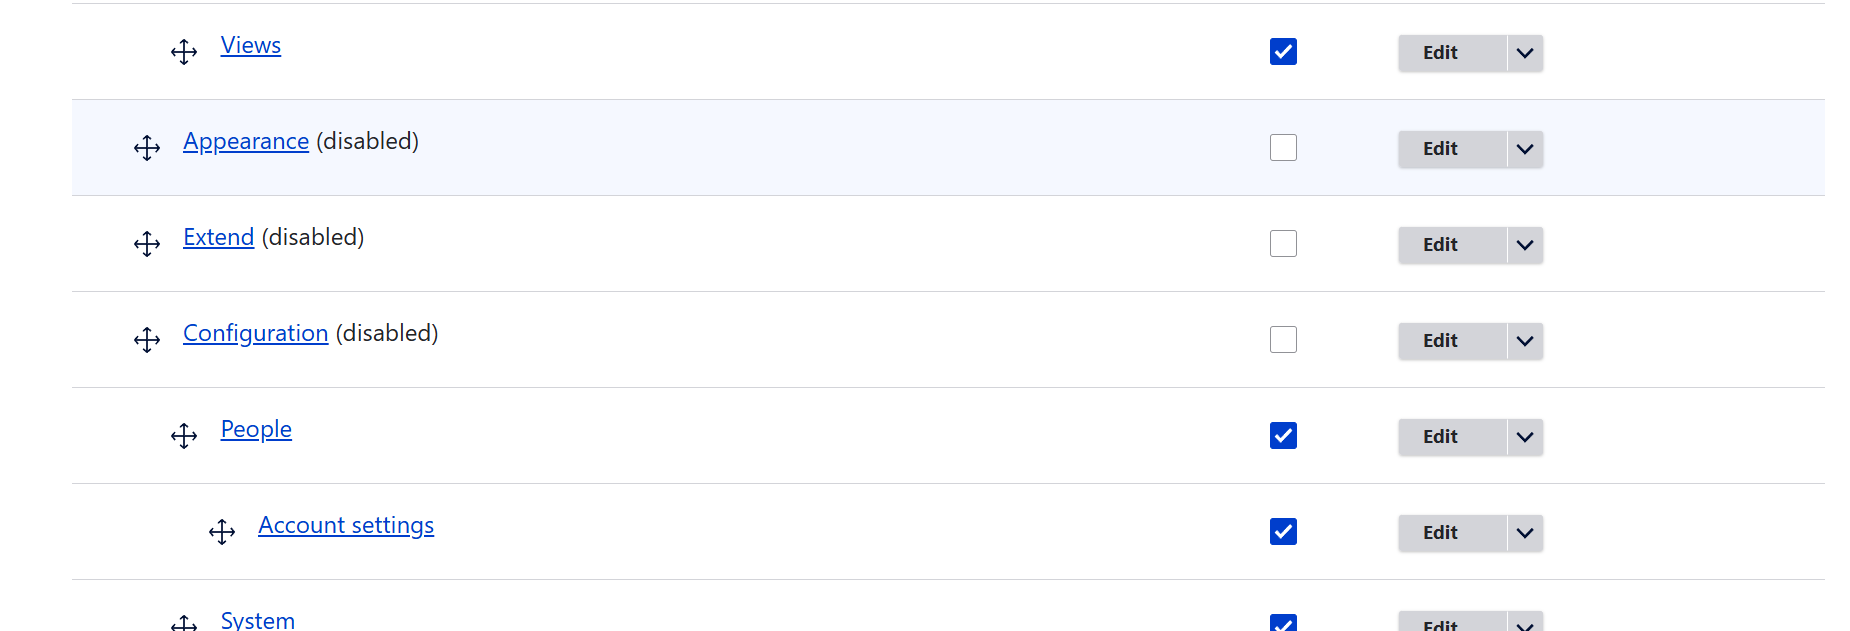Tick the Extend enabled checkbox
The width and height of the screenshot is (1850, 631).
pyautogui.click(x=1283, y=244)
